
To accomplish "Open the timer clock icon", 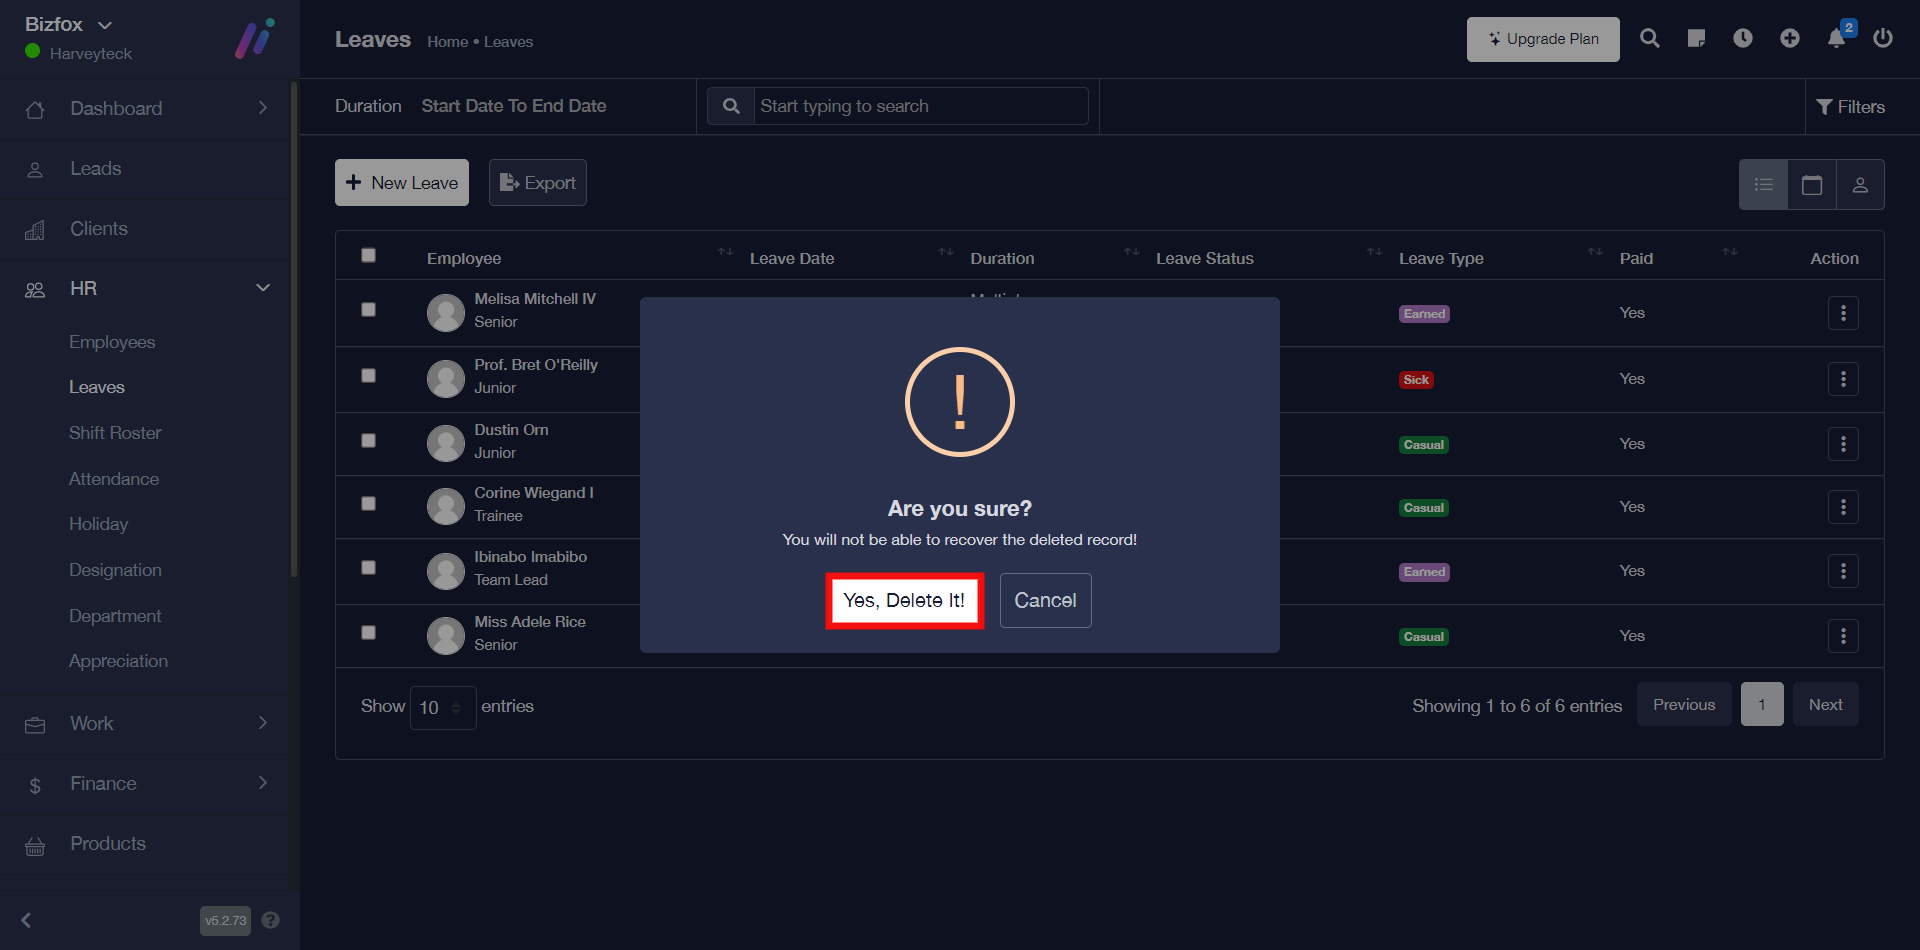I will click(x=1743, y=39).
